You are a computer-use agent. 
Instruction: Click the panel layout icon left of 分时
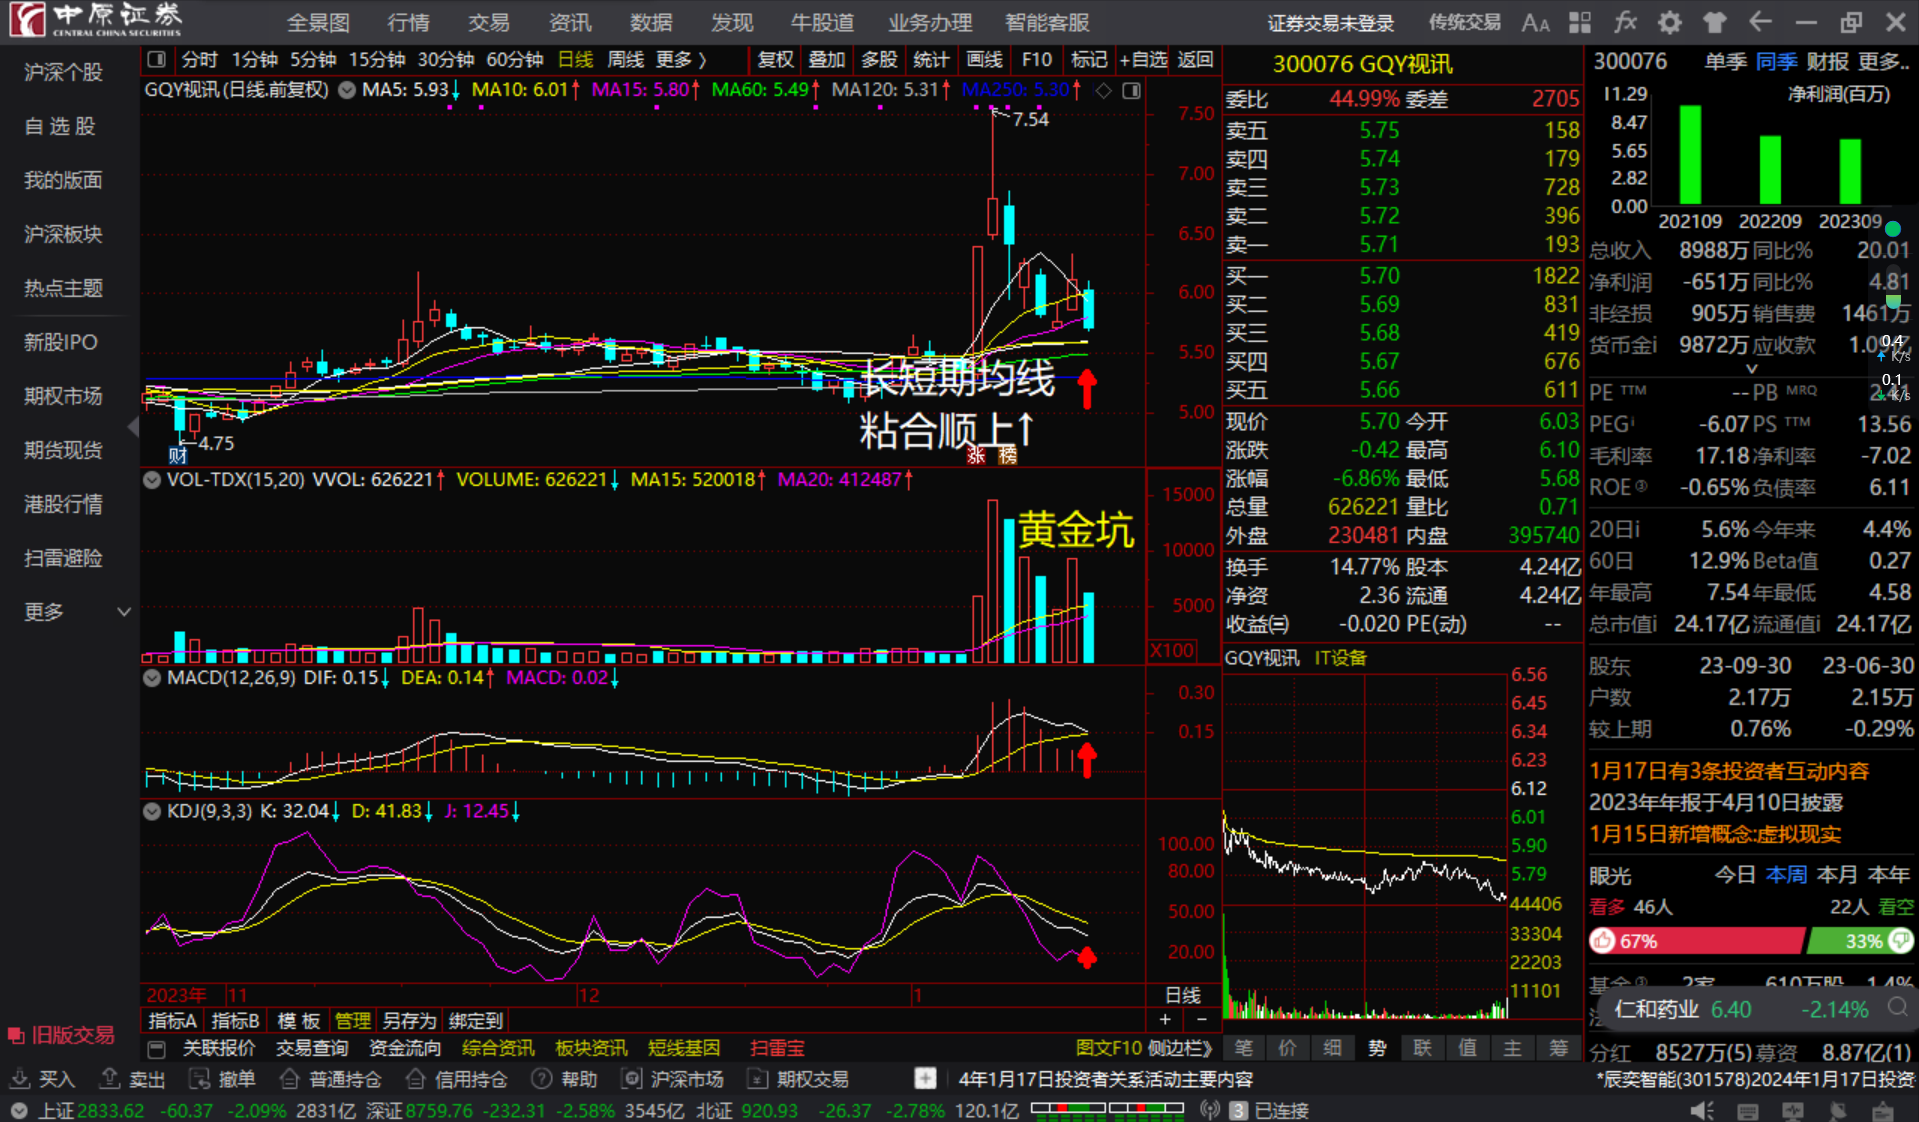click(156, 60)
